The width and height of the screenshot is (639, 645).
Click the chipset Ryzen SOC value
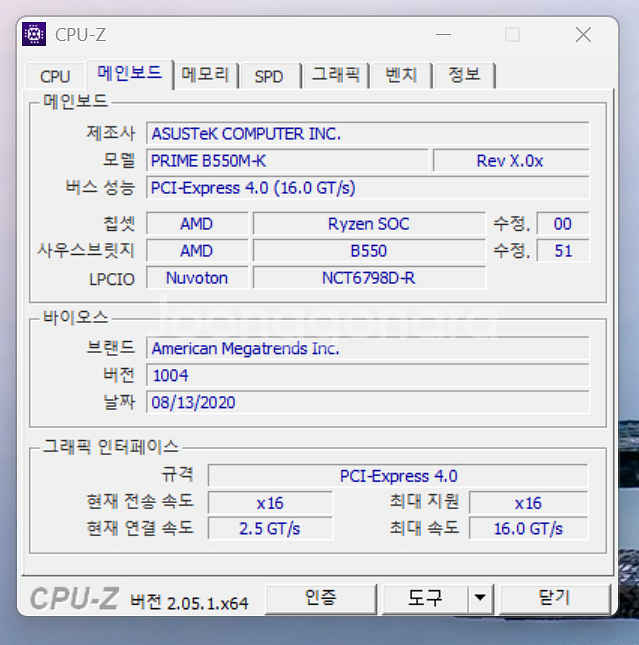(x=369, y=224)
